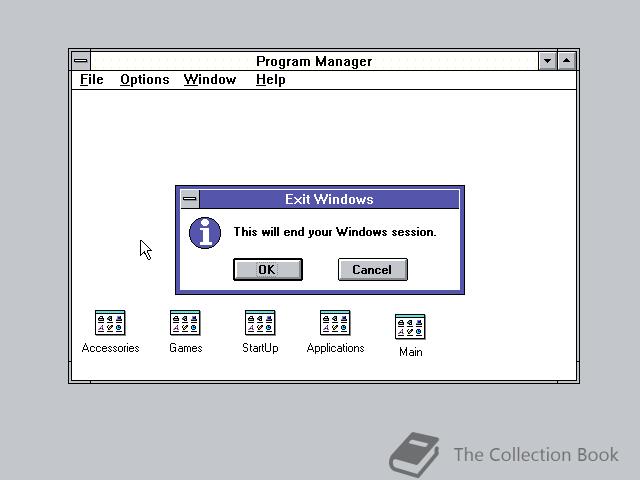Click the 'This will end your Windows session.' message

tap(335, 232)
